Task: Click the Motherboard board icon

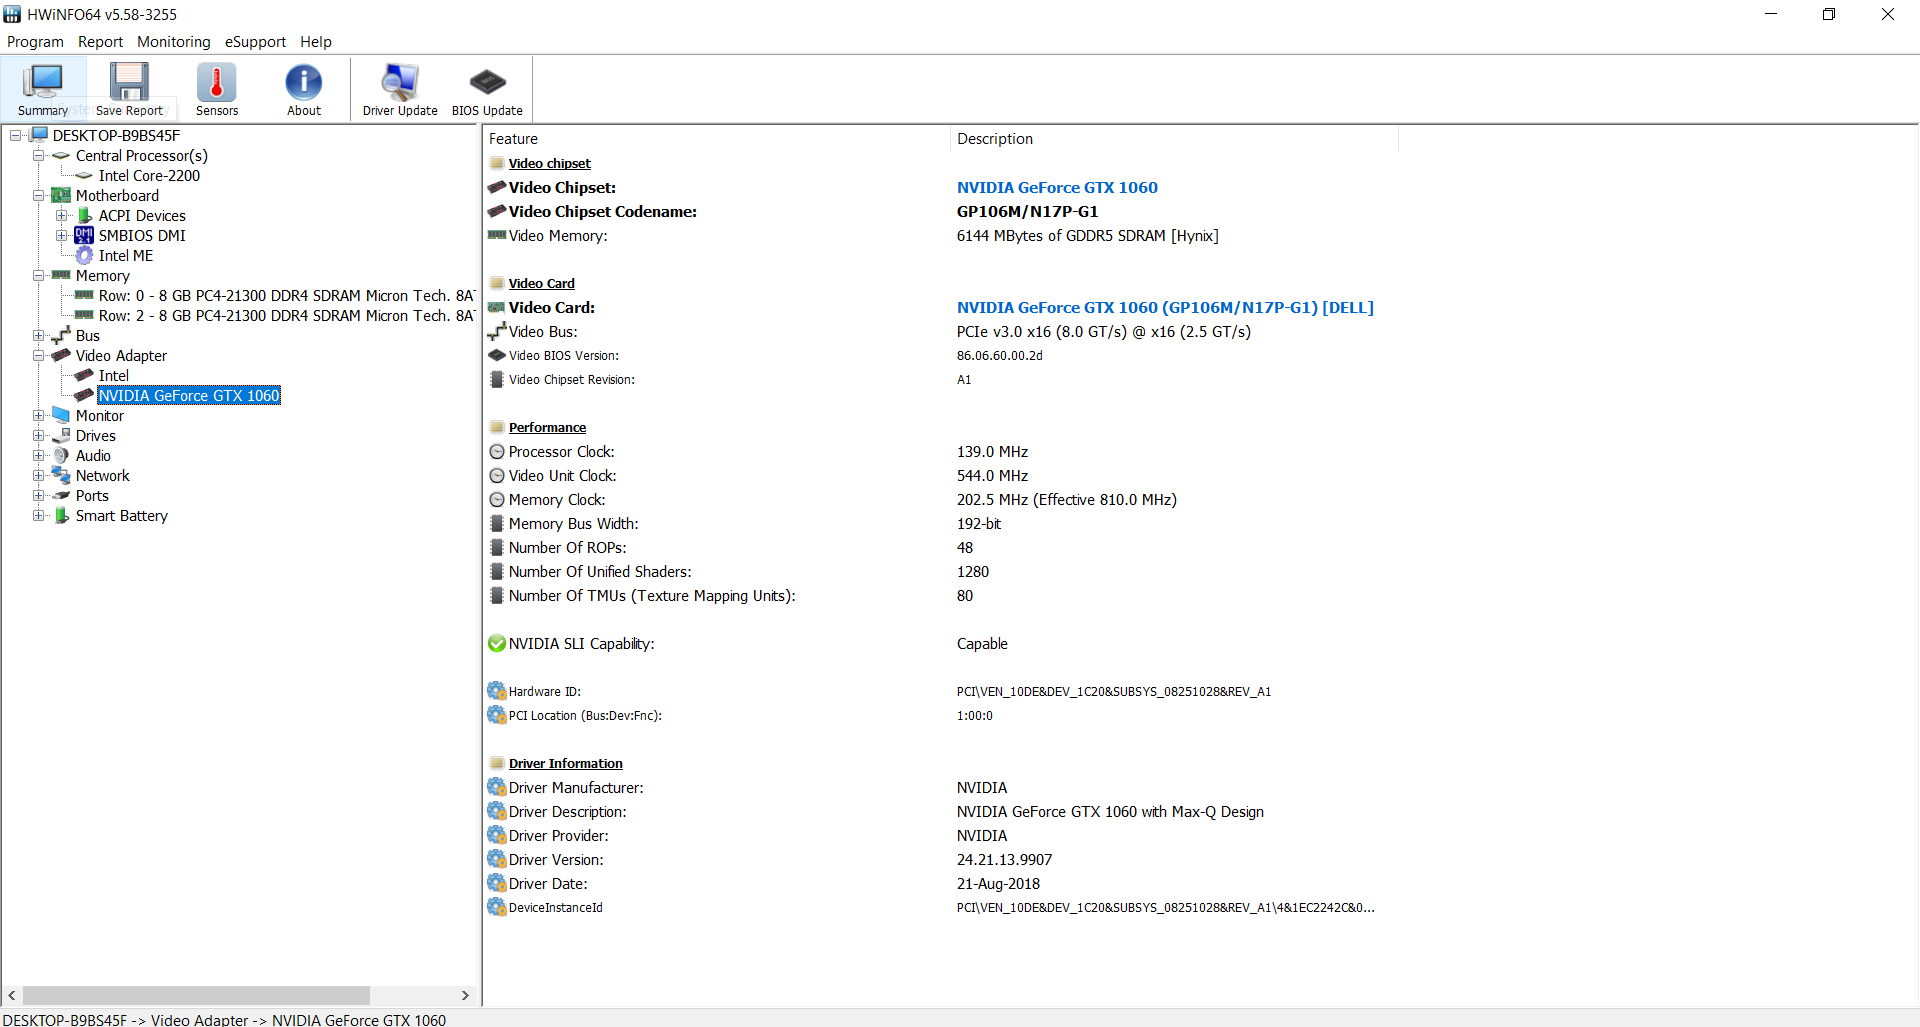Action: click(61, 195)
